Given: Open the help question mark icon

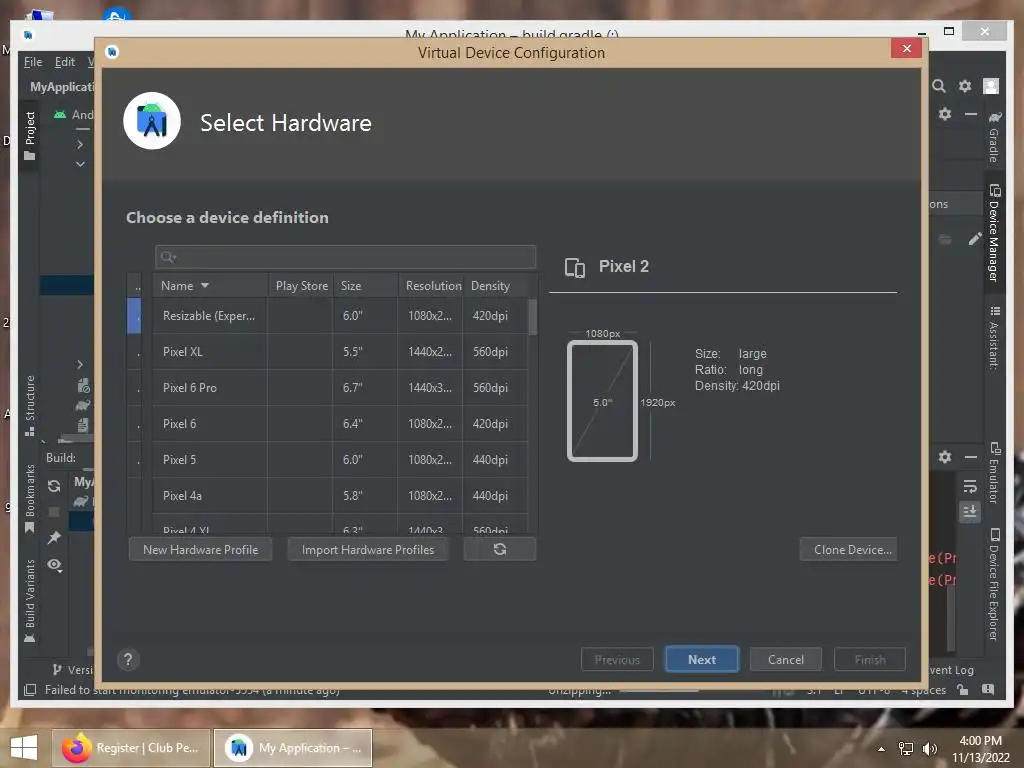Looking at the screenshot, I should [128, 660].
